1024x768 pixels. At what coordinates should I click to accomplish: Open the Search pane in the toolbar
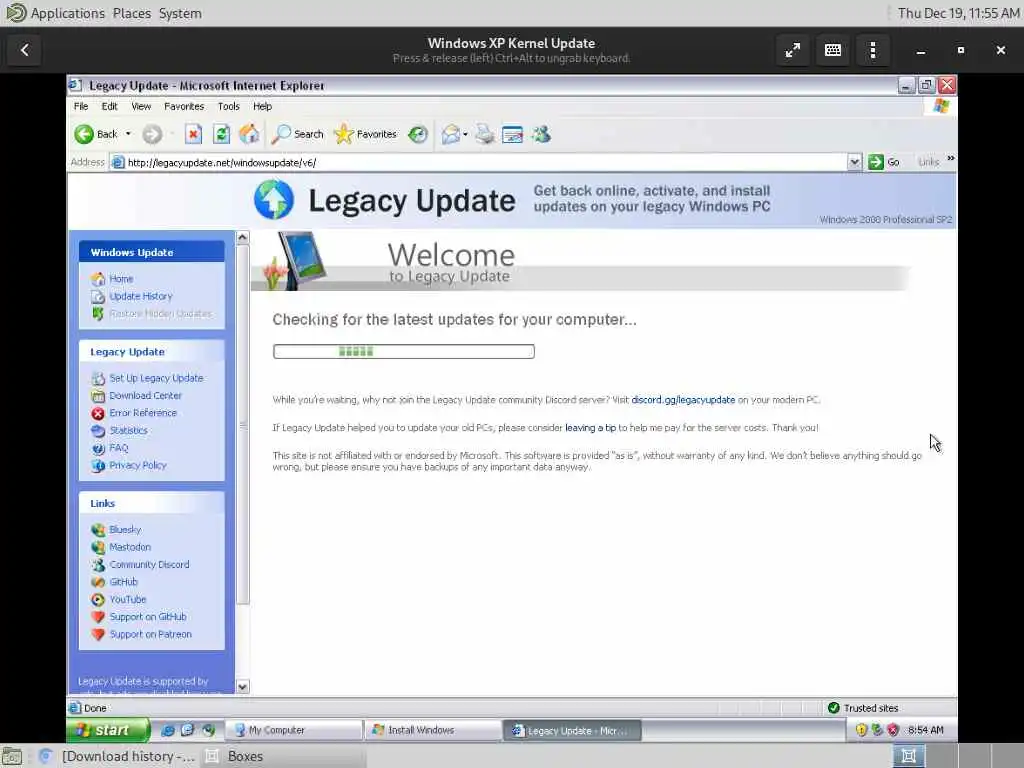(298, 135)
